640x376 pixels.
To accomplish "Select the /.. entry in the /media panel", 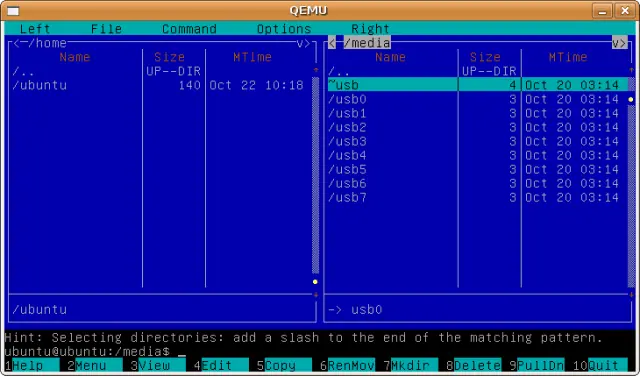I will coord(477,71).
